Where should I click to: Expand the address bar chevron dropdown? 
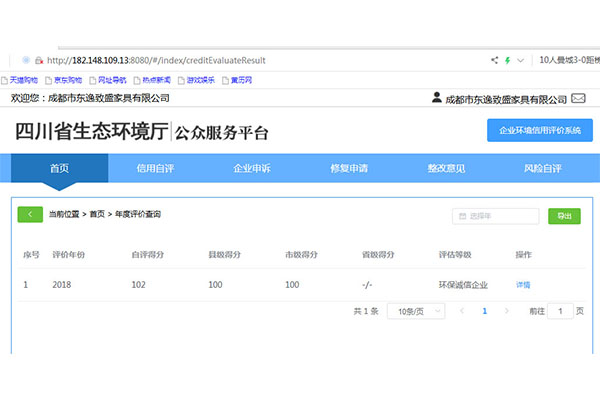pos(520,60)
